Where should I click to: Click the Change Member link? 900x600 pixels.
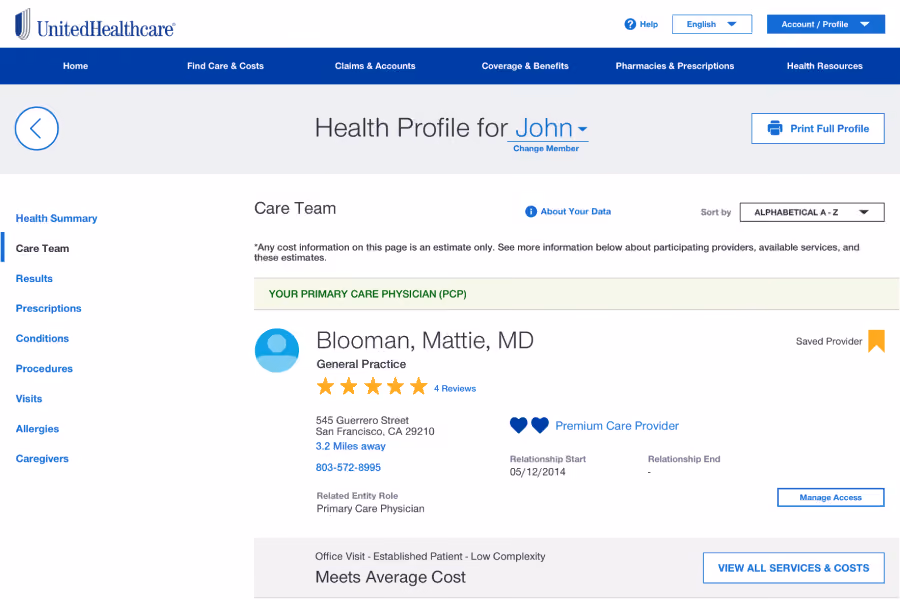pyautogui.click(x=546, y=148)
